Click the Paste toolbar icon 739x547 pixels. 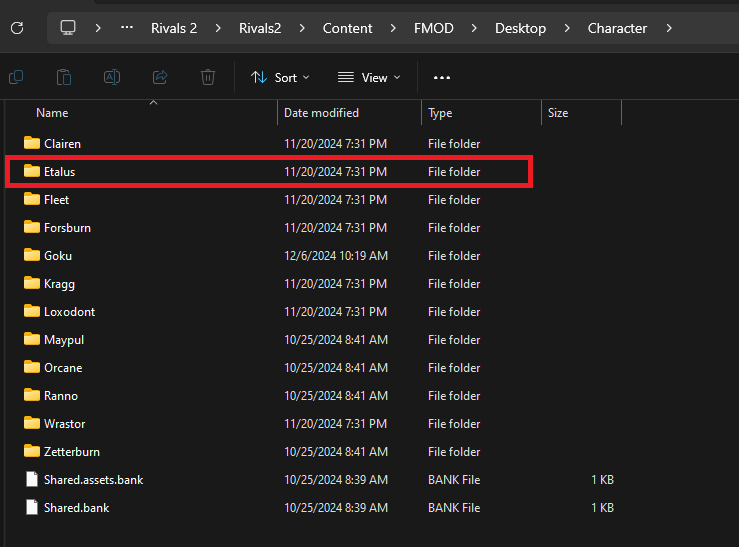coord(64,77)
